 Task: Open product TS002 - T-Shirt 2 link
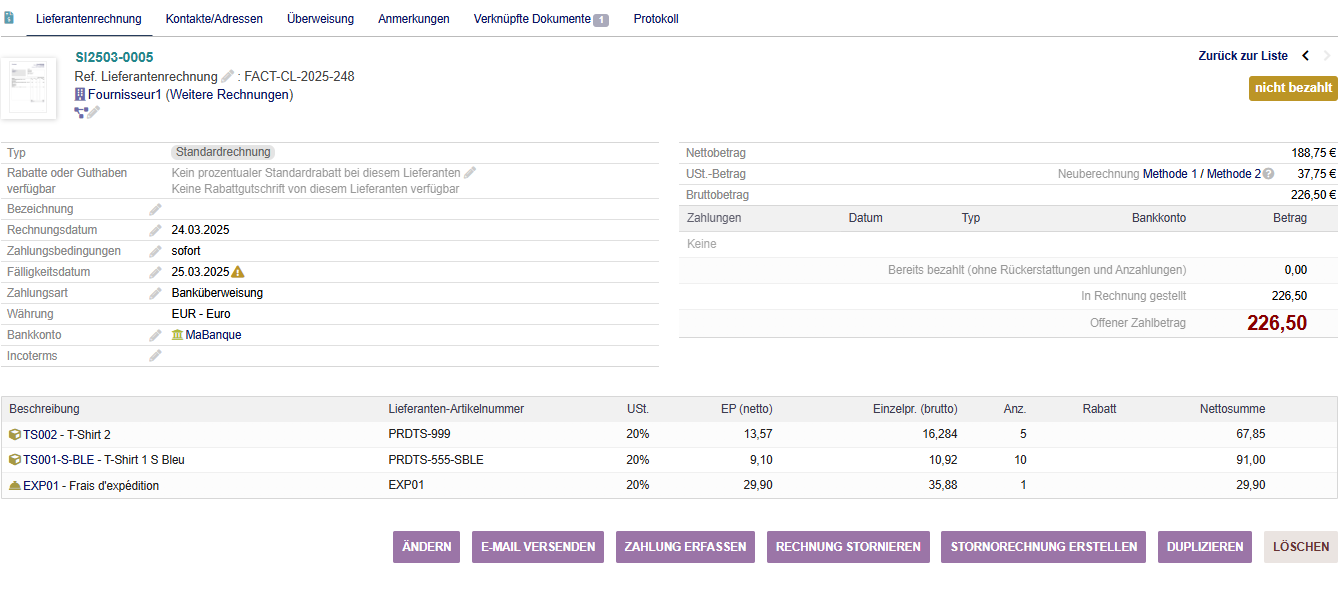click(66, 434)
